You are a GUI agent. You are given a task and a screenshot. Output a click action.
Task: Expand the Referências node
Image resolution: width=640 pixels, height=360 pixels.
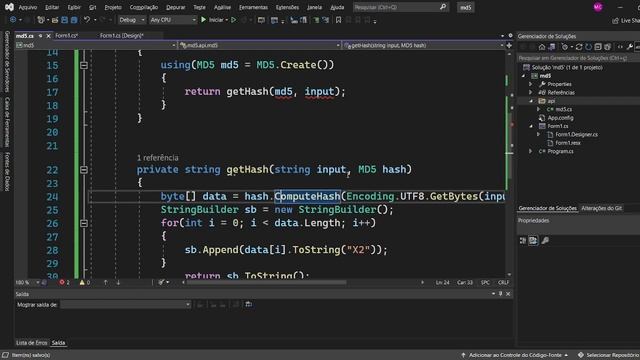tap(531, 93)
